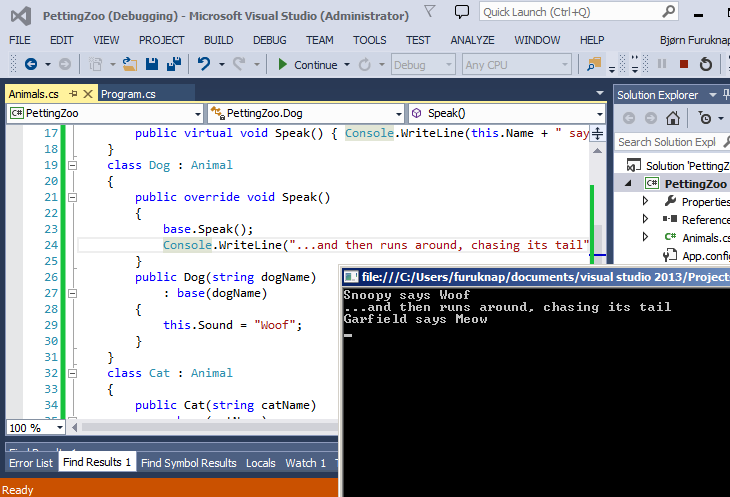This screenshot has height=497, width=730.
Task: Collapse the Dog class outline region
Action: coord(73,165)
